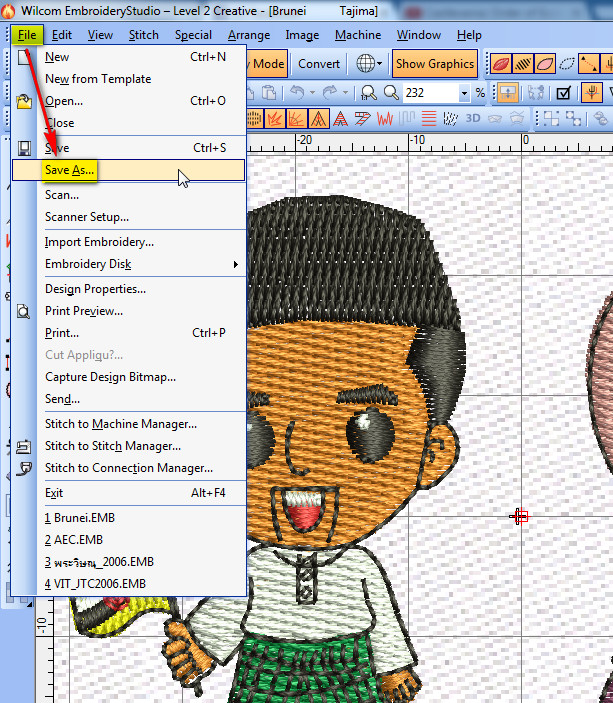The image size is (613, 703).
Task: Open recent file 2 AEC.EMB
Action: [x=74, y=540]
